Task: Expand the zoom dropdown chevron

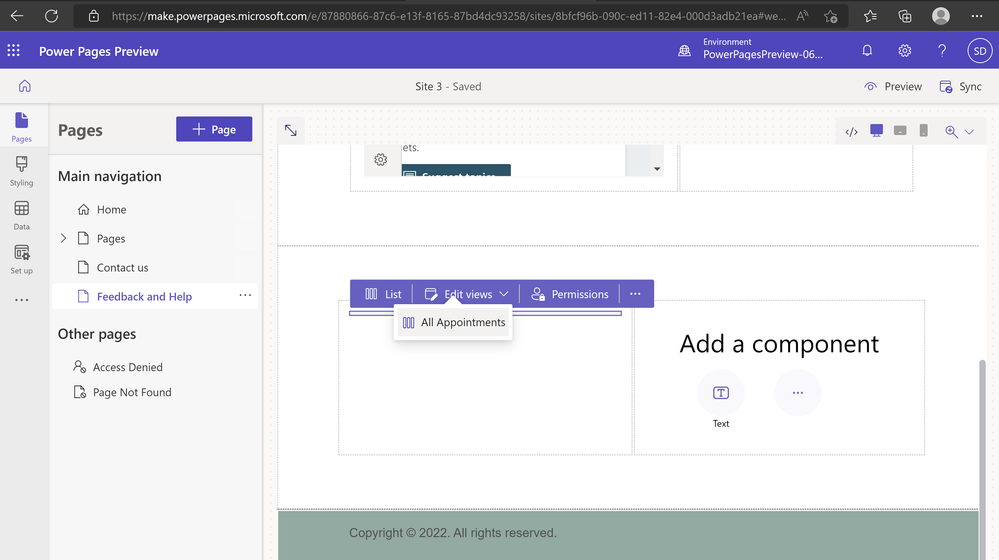Action: click(x=969, y=132)
